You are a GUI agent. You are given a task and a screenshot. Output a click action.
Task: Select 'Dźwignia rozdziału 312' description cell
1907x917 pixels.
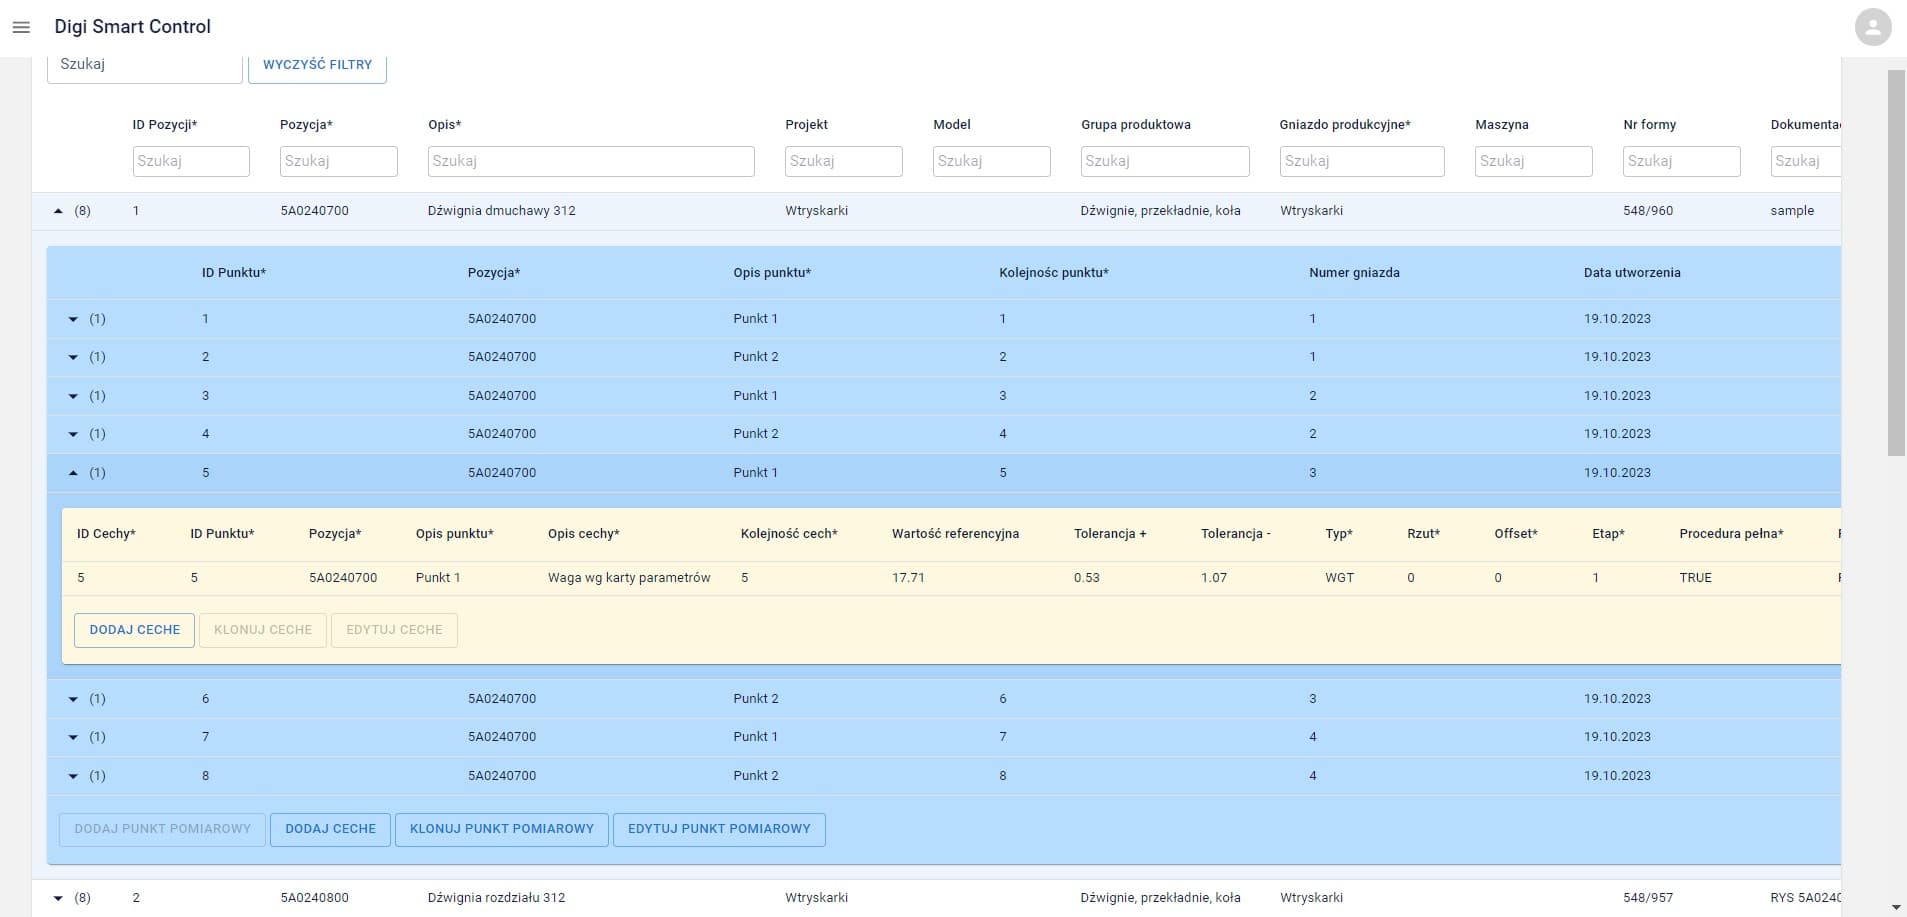pos(496,898)
